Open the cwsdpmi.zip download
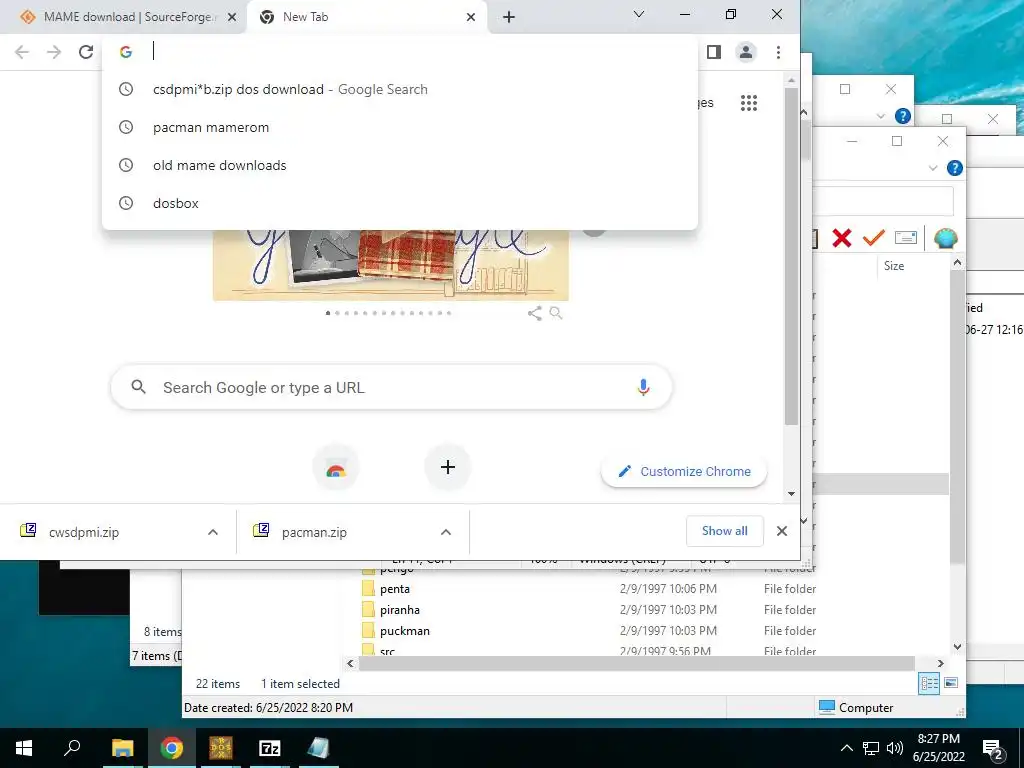The width and height of the screenshot is (1024, 768). (x=84, y=532)
